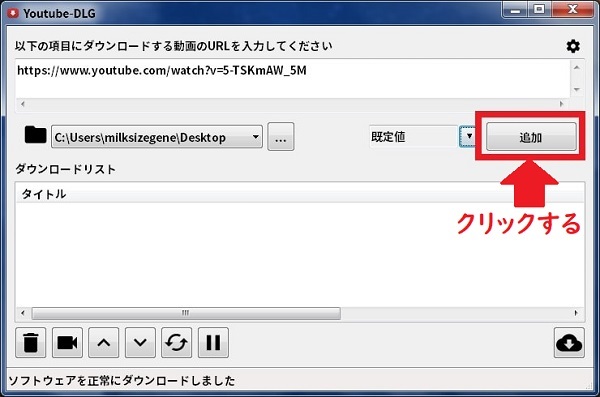Viewport: 600px width, 397px height.
Task: Click the circular-arrows reload button
Action: point(176,342)
